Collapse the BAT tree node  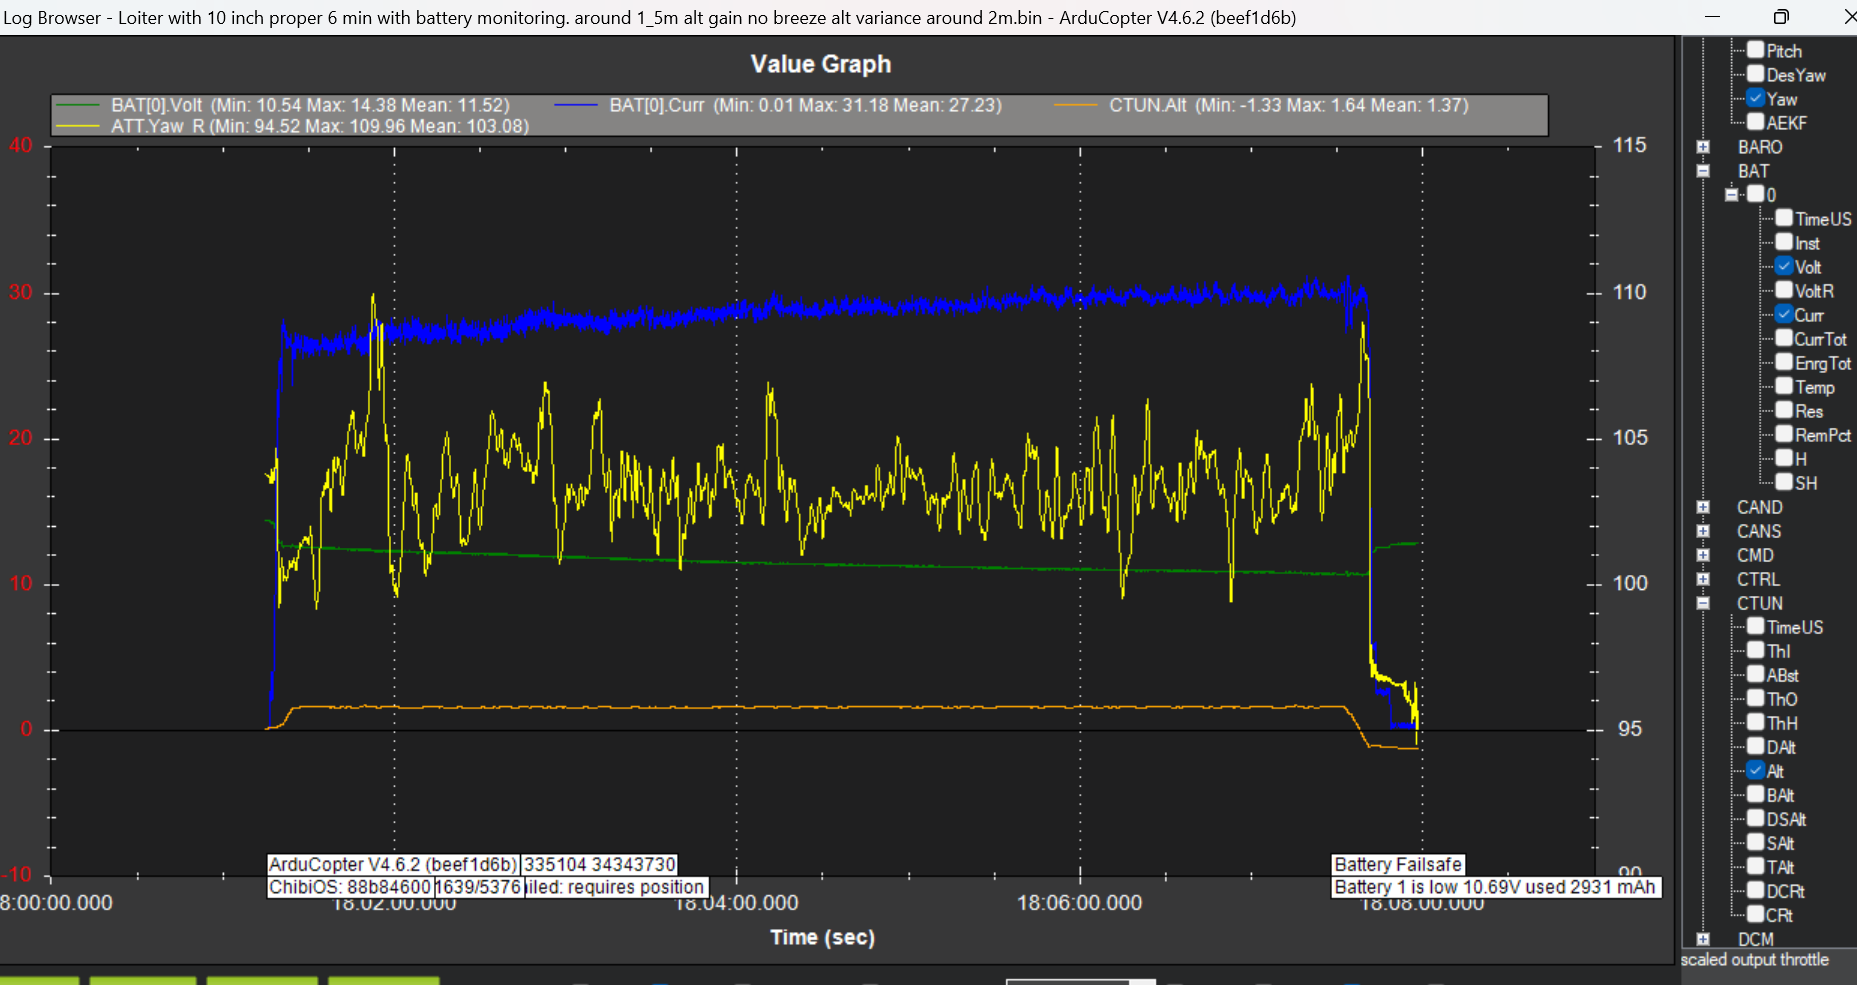pyautogui.click(x=1703, y=171)
